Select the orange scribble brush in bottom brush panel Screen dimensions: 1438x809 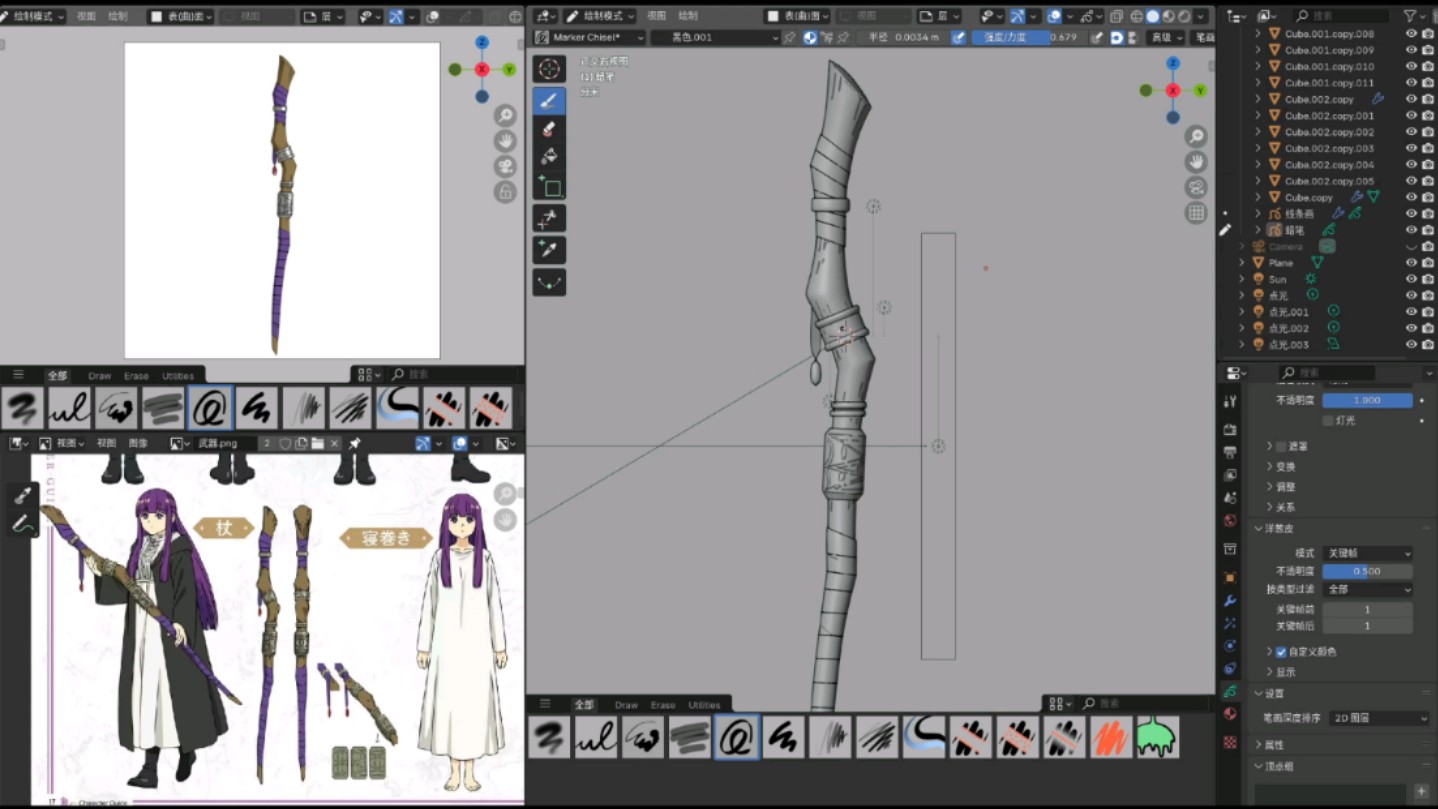click(1110, 737)
